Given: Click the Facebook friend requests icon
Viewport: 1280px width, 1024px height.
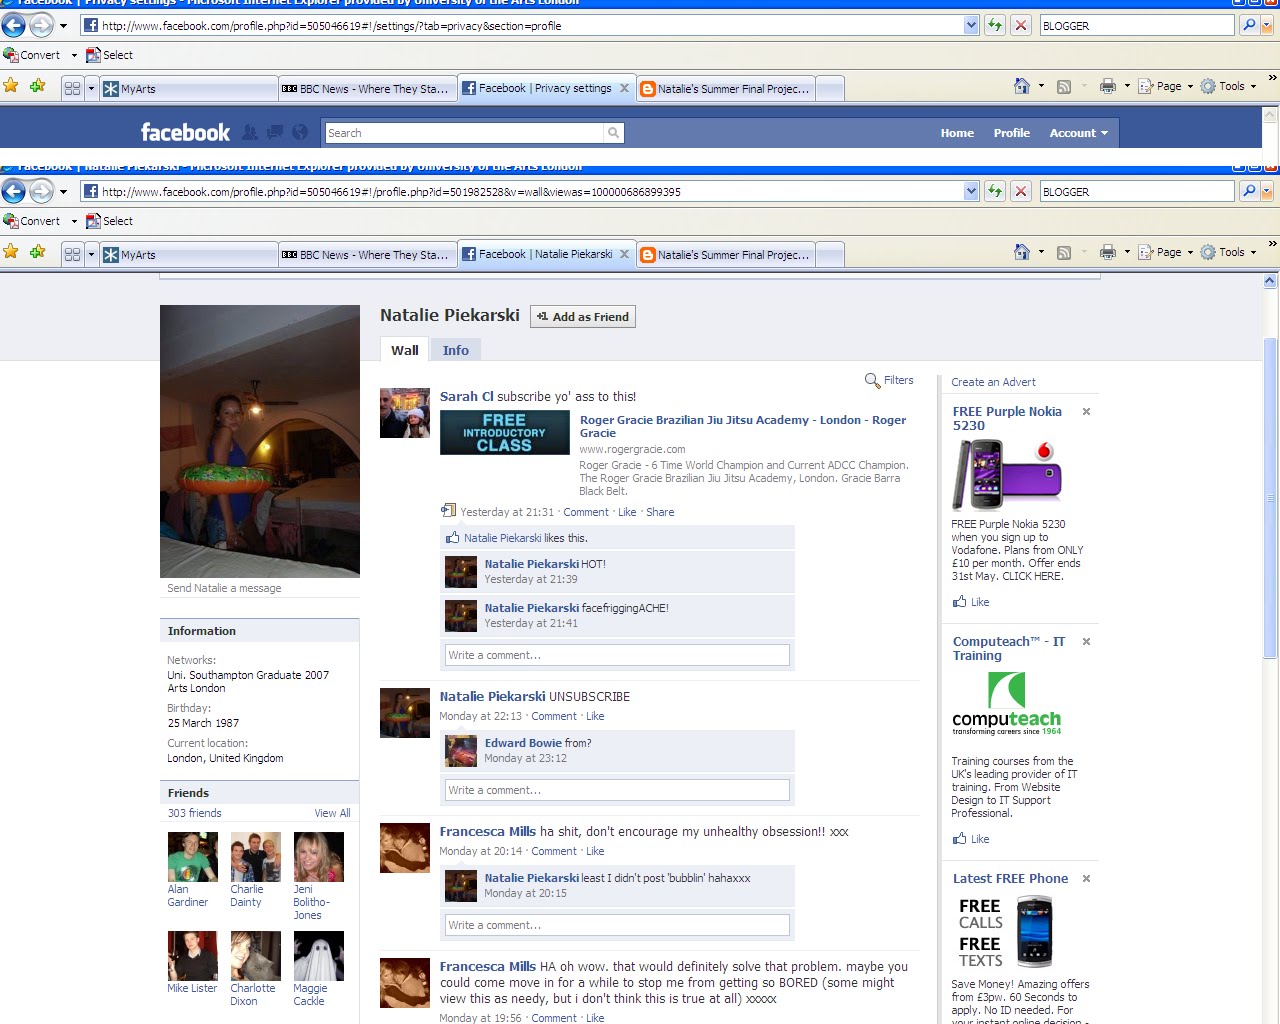Looking at the screenshot, I should (x=250, y=132).
